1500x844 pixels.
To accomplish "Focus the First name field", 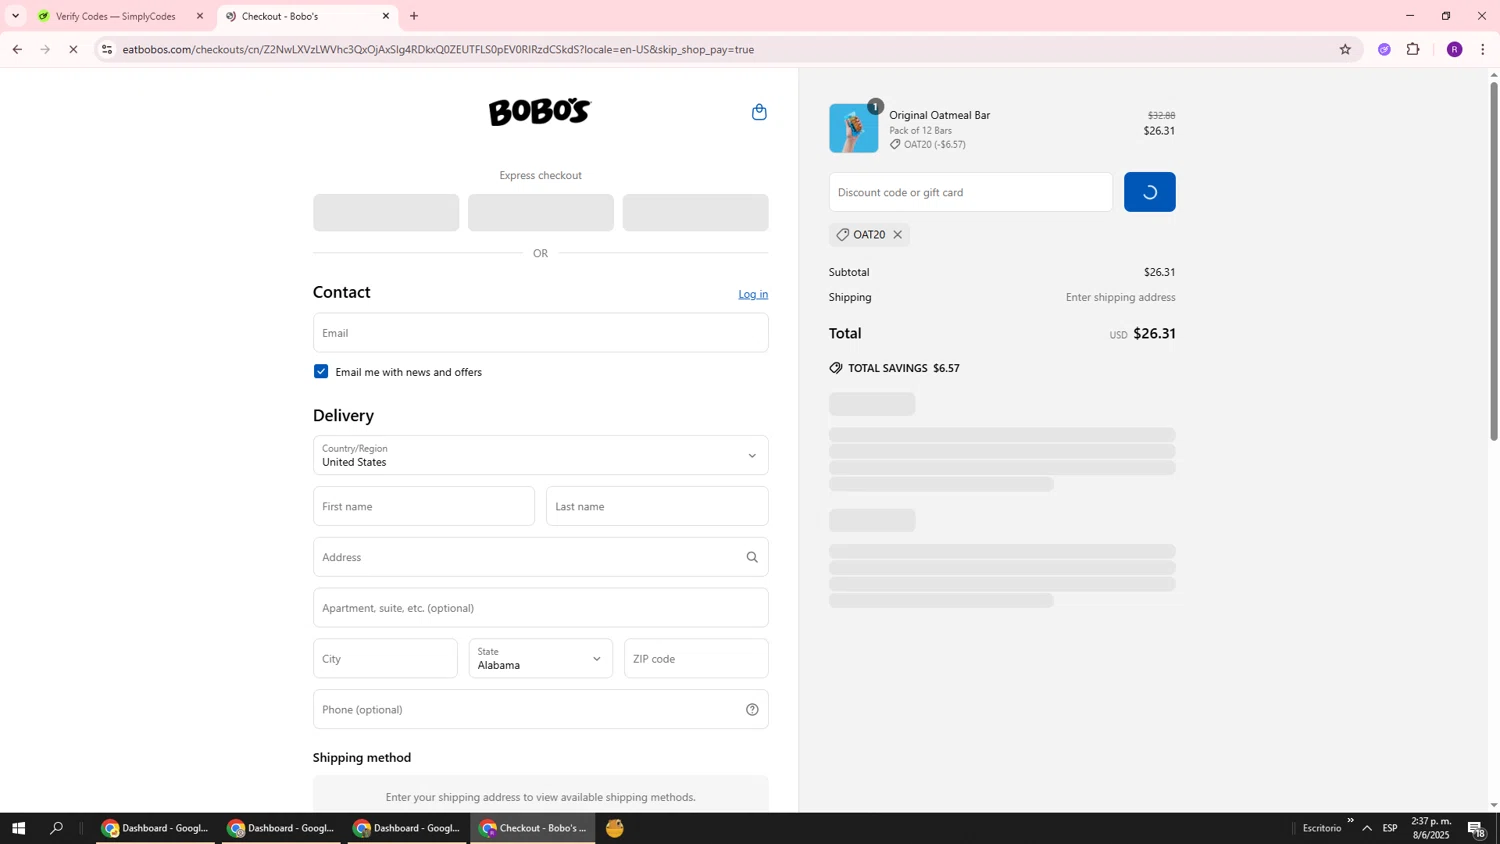I will pos(424,506).
